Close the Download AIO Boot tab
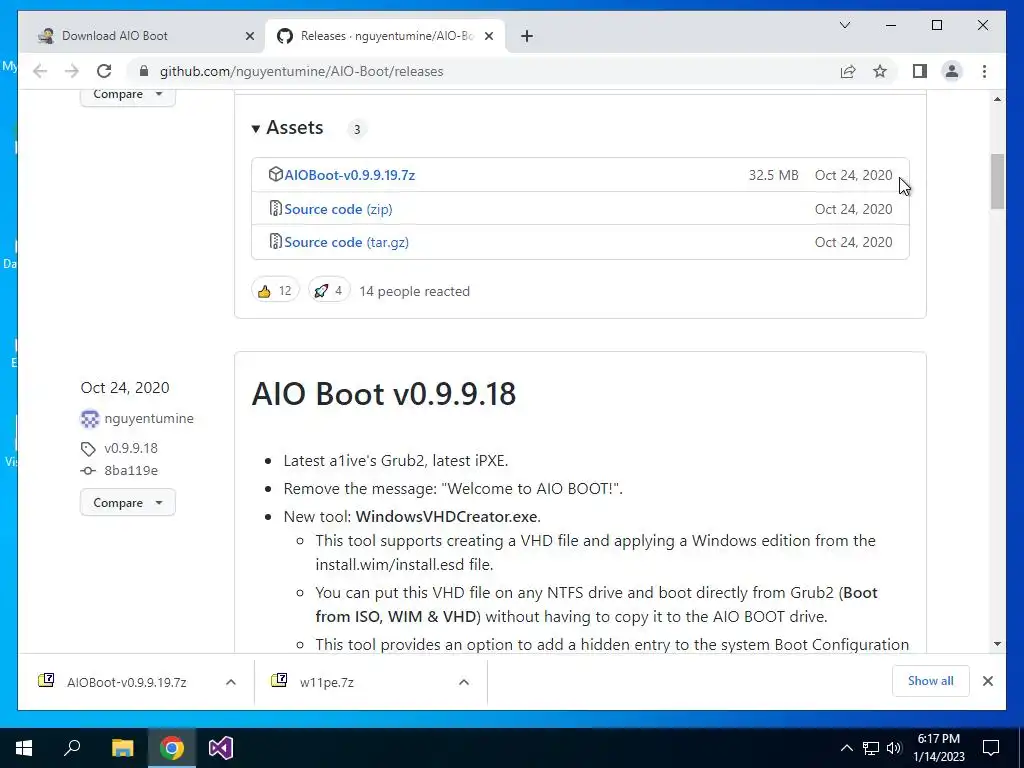 (x=249, y=36)
